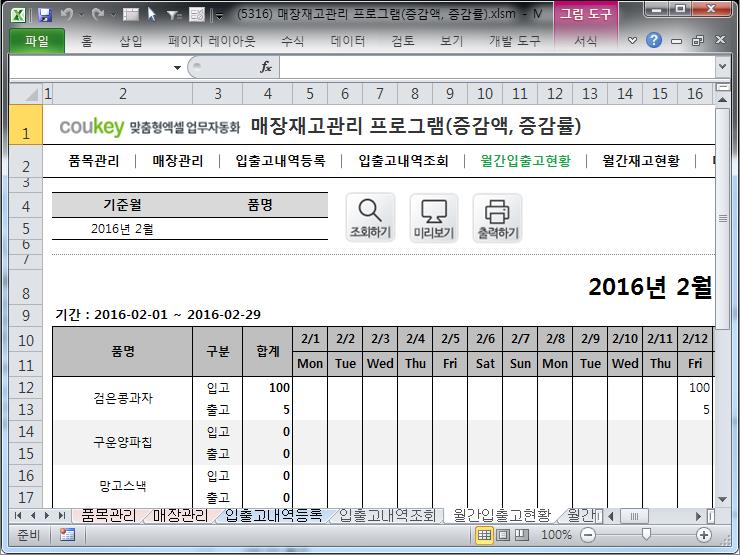Jump to last sheet tab arrow

point(62,515)
